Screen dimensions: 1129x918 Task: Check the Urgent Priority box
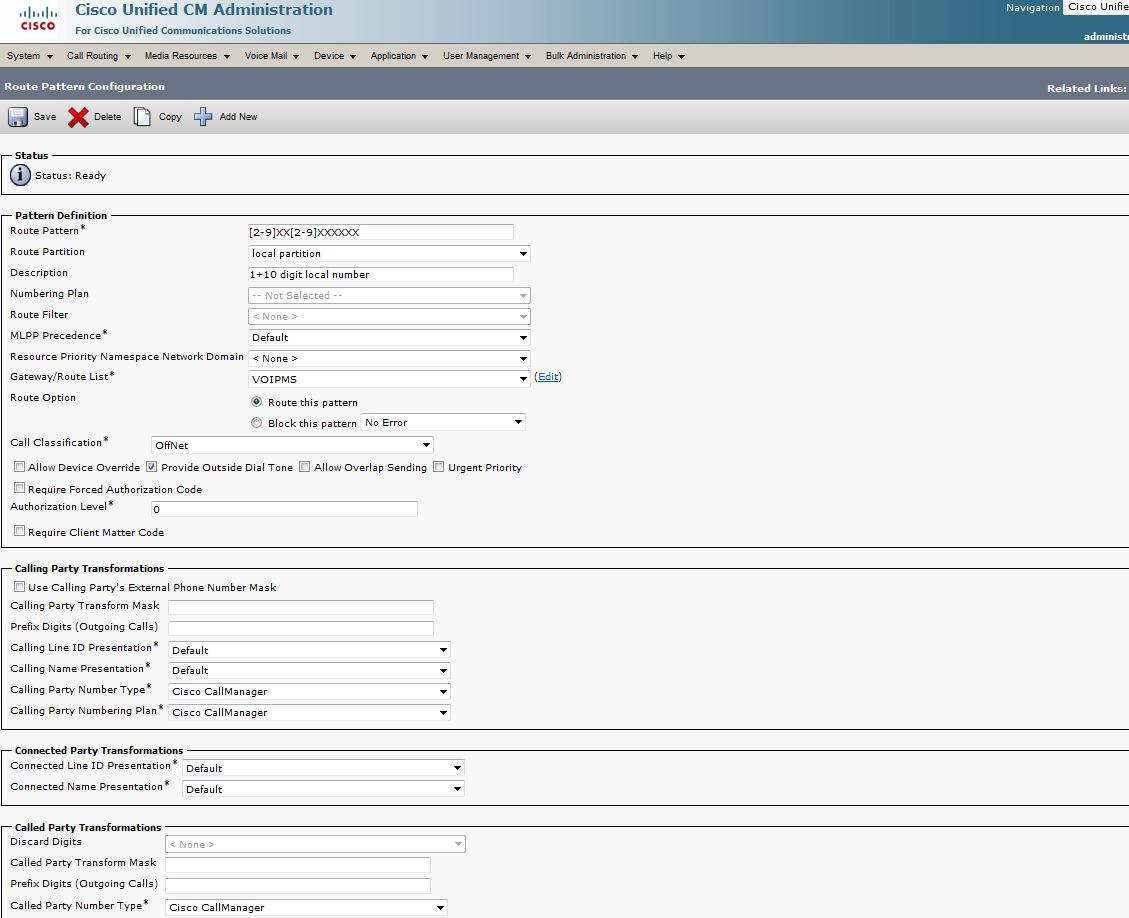tap(438, 467)
